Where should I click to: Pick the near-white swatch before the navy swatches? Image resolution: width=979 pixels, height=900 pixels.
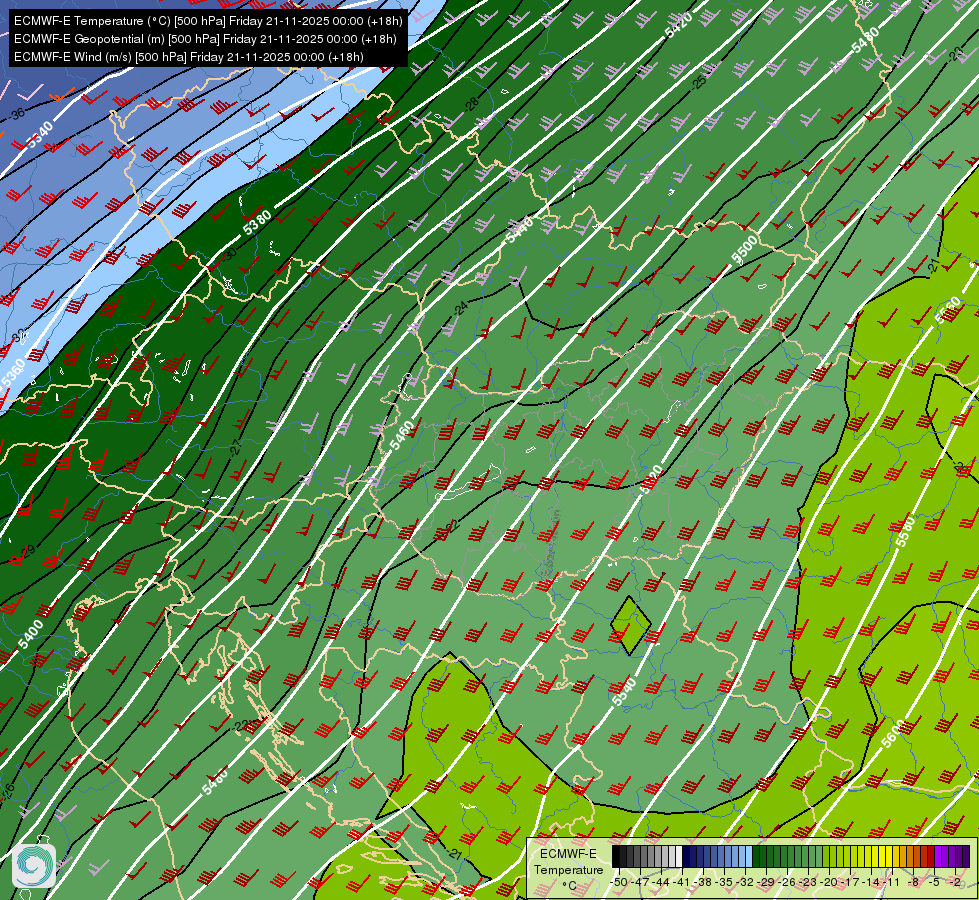(x=679, y=857)
